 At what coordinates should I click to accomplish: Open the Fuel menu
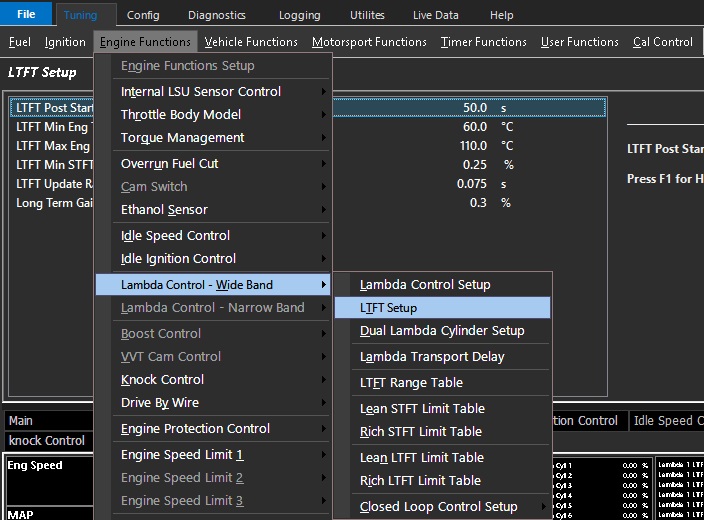click(x=20, y=42)
